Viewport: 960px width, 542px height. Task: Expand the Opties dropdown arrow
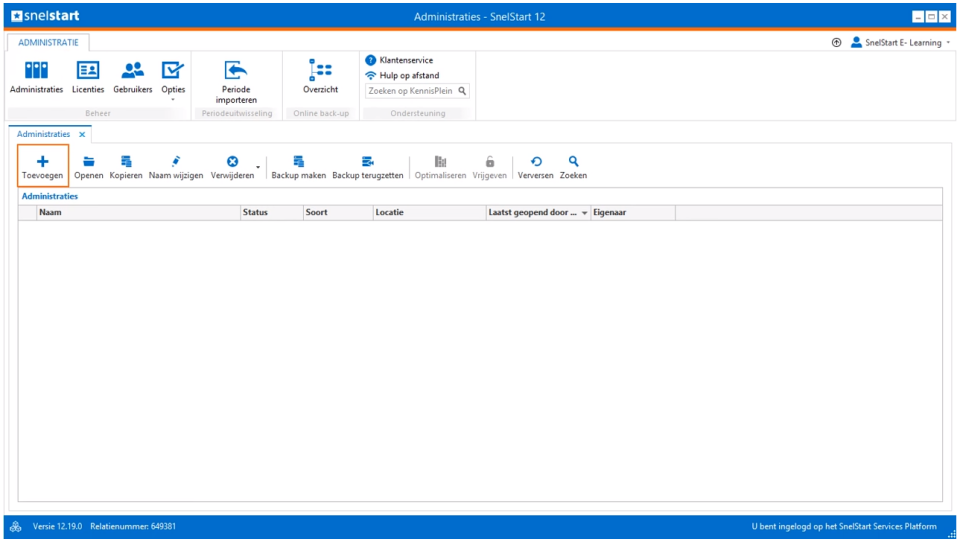173,100
